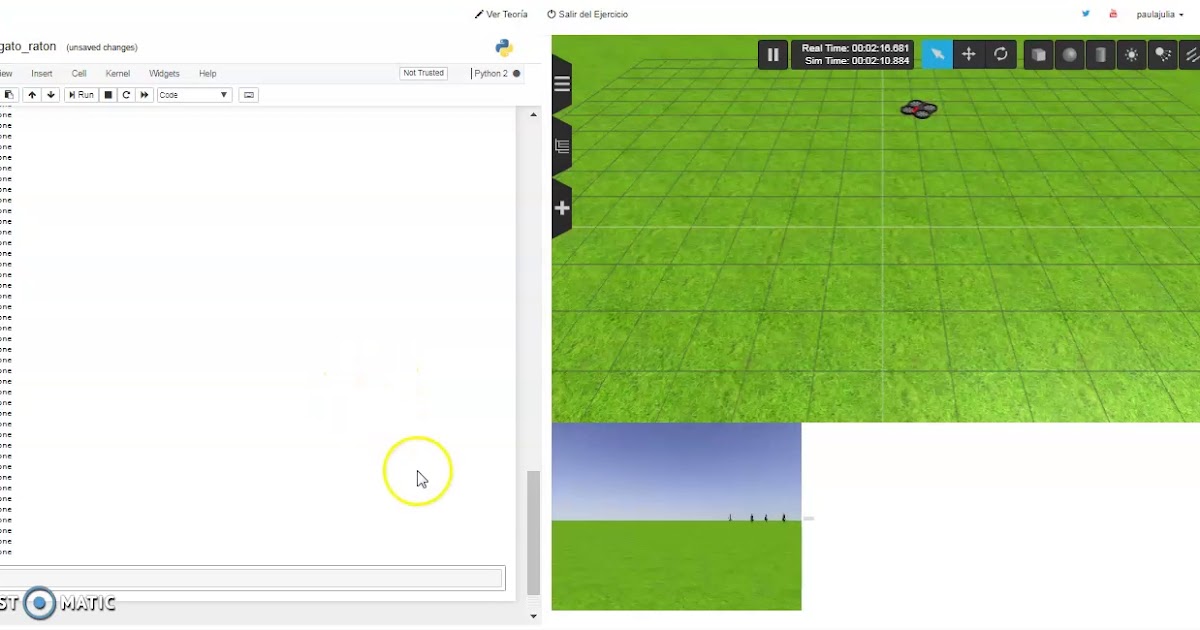Click the Python logo icon
Screen dimensions: 1200x630
click(504, 48)
